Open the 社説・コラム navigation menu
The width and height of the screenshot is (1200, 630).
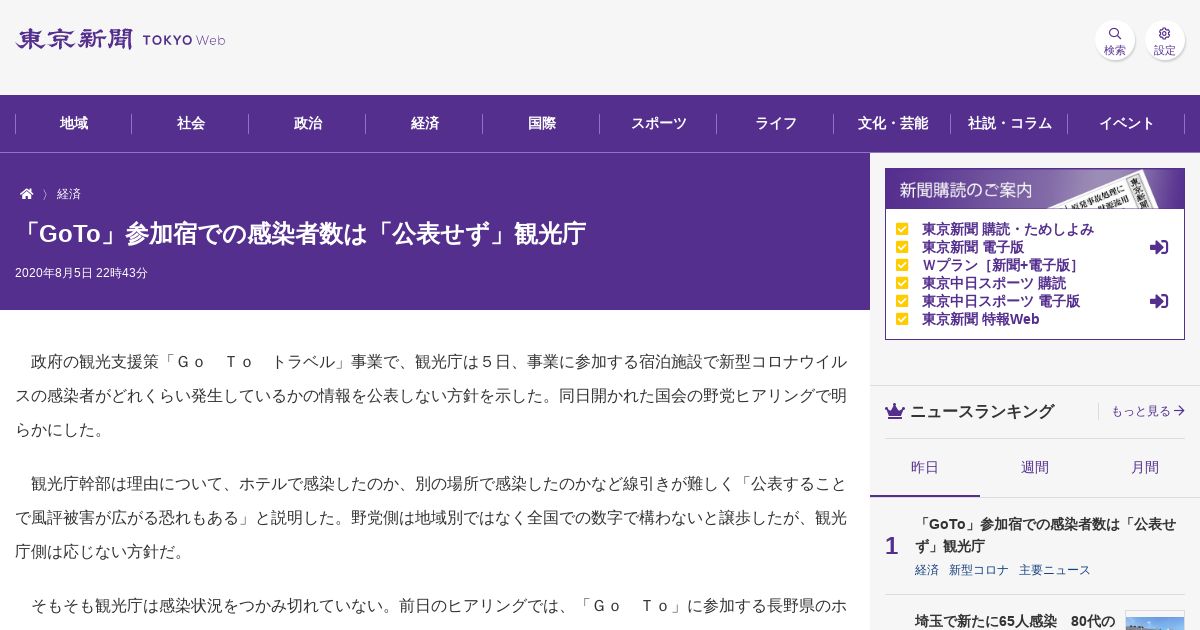coord(1010,123)
